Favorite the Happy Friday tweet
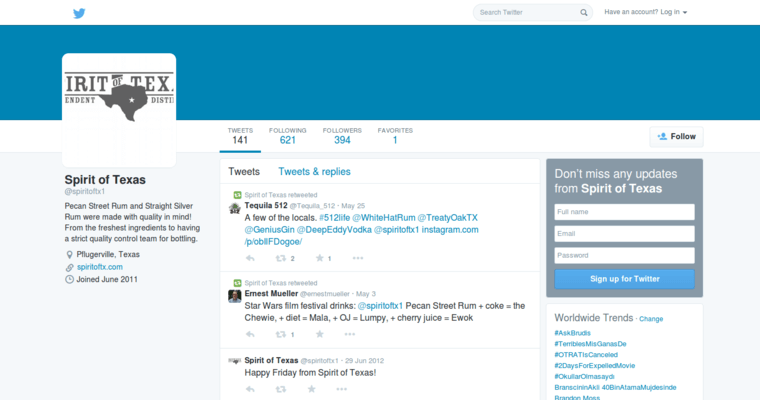The width and height of the screenshot is (760, 400). point(312,388)
